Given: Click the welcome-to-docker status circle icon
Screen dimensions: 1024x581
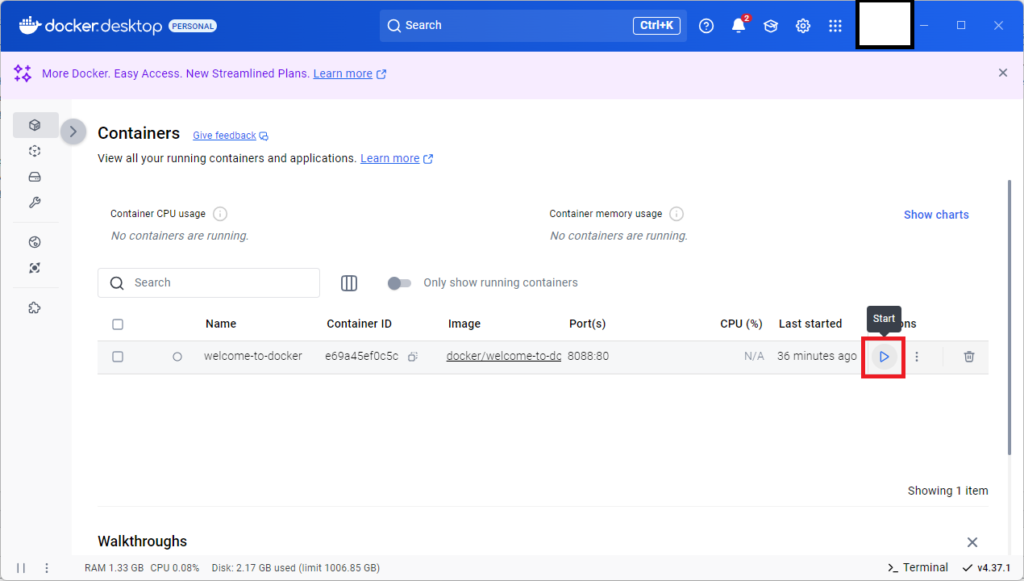Looking at the screenshot, I should point(177,357).
